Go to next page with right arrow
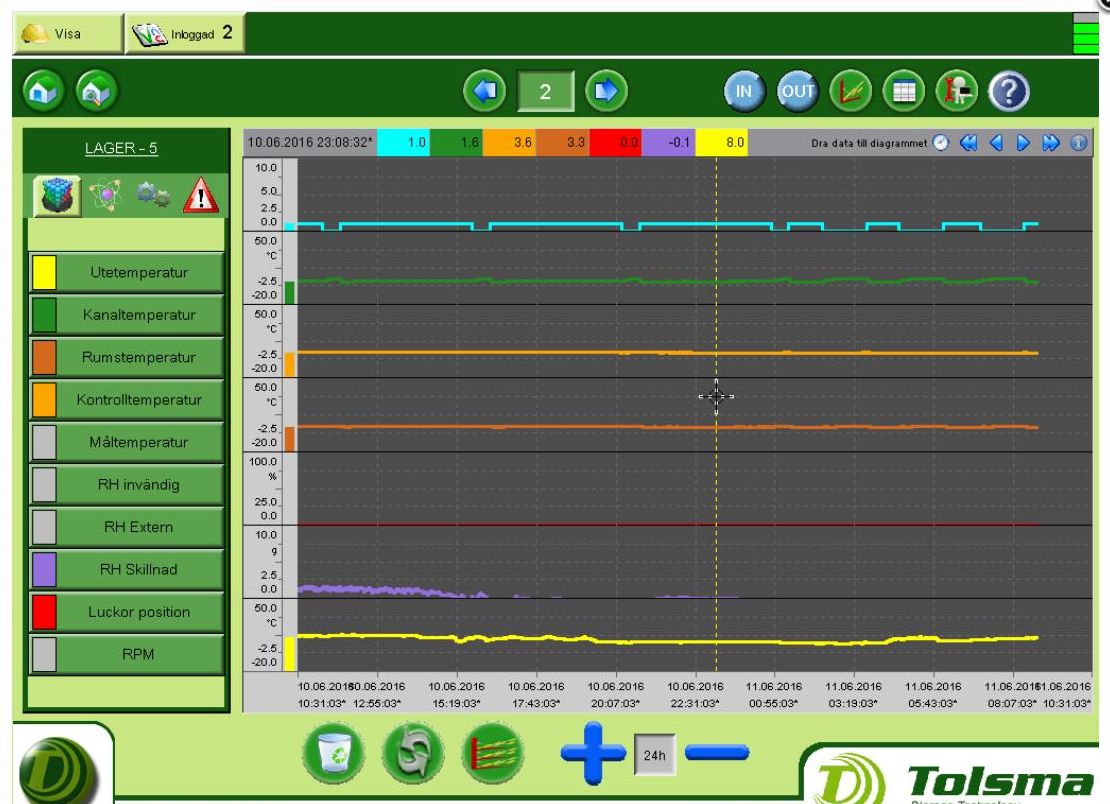The image size is (1110, 804). (606, 91)
